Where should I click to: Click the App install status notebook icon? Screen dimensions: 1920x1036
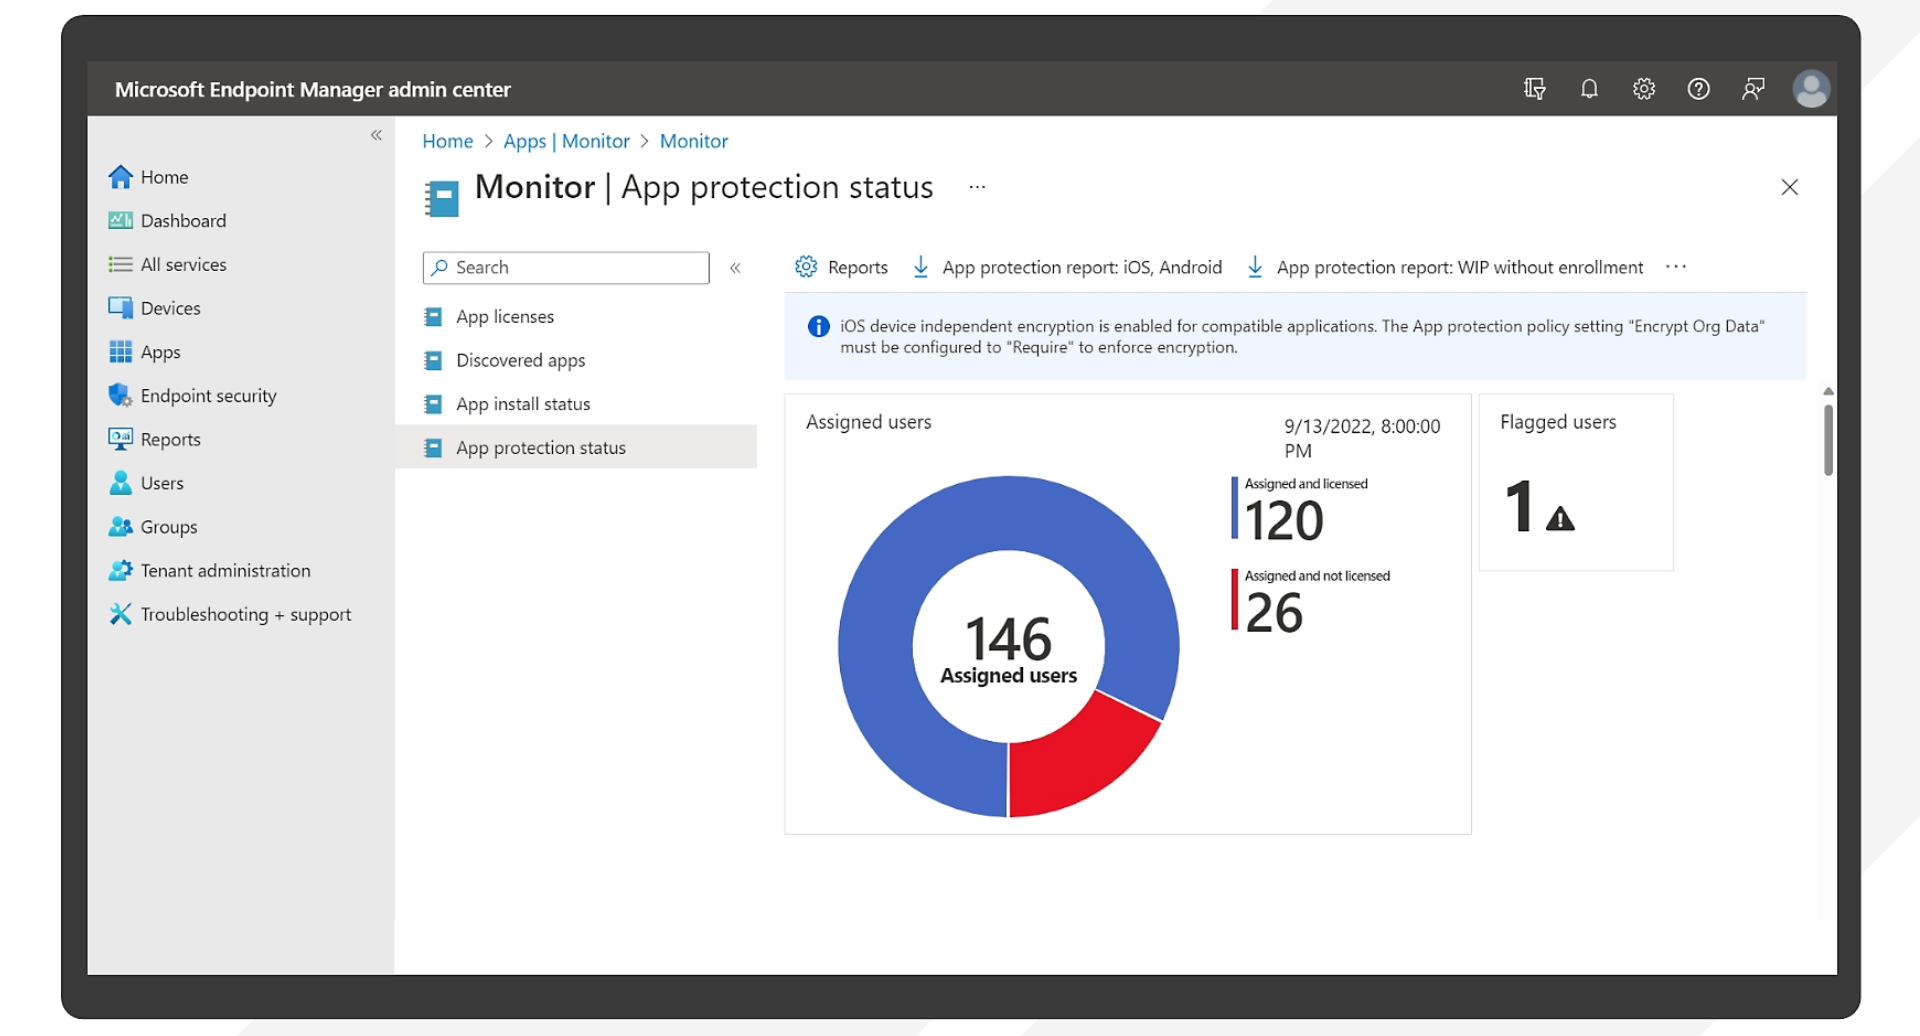pos(433,404)
